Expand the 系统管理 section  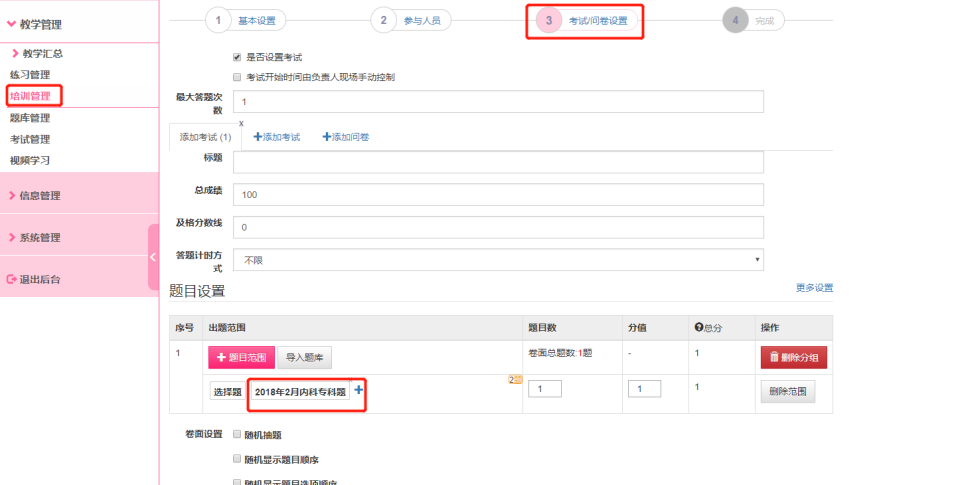point(80,237)
